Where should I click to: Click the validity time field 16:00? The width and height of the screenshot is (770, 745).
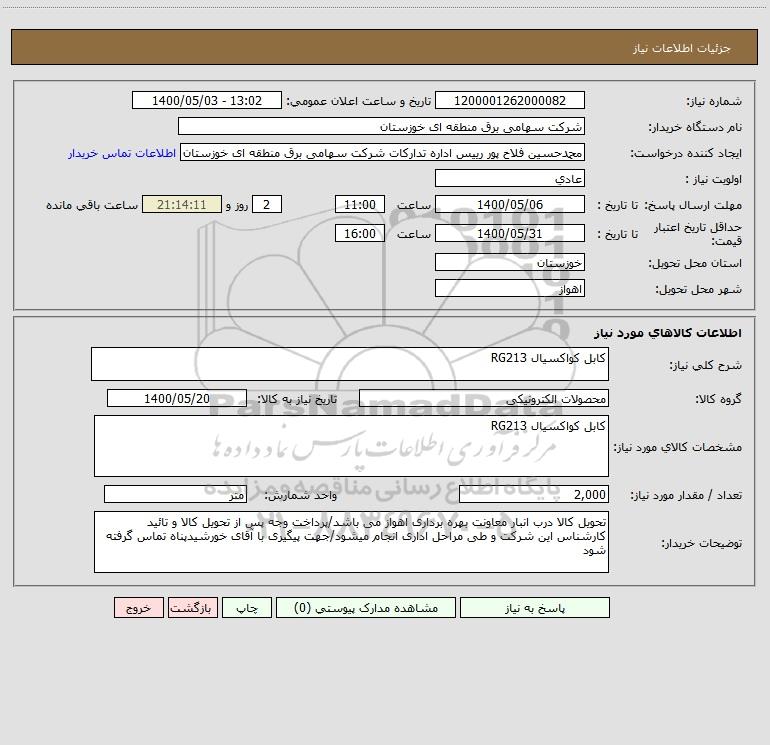[x=359, y=233]
